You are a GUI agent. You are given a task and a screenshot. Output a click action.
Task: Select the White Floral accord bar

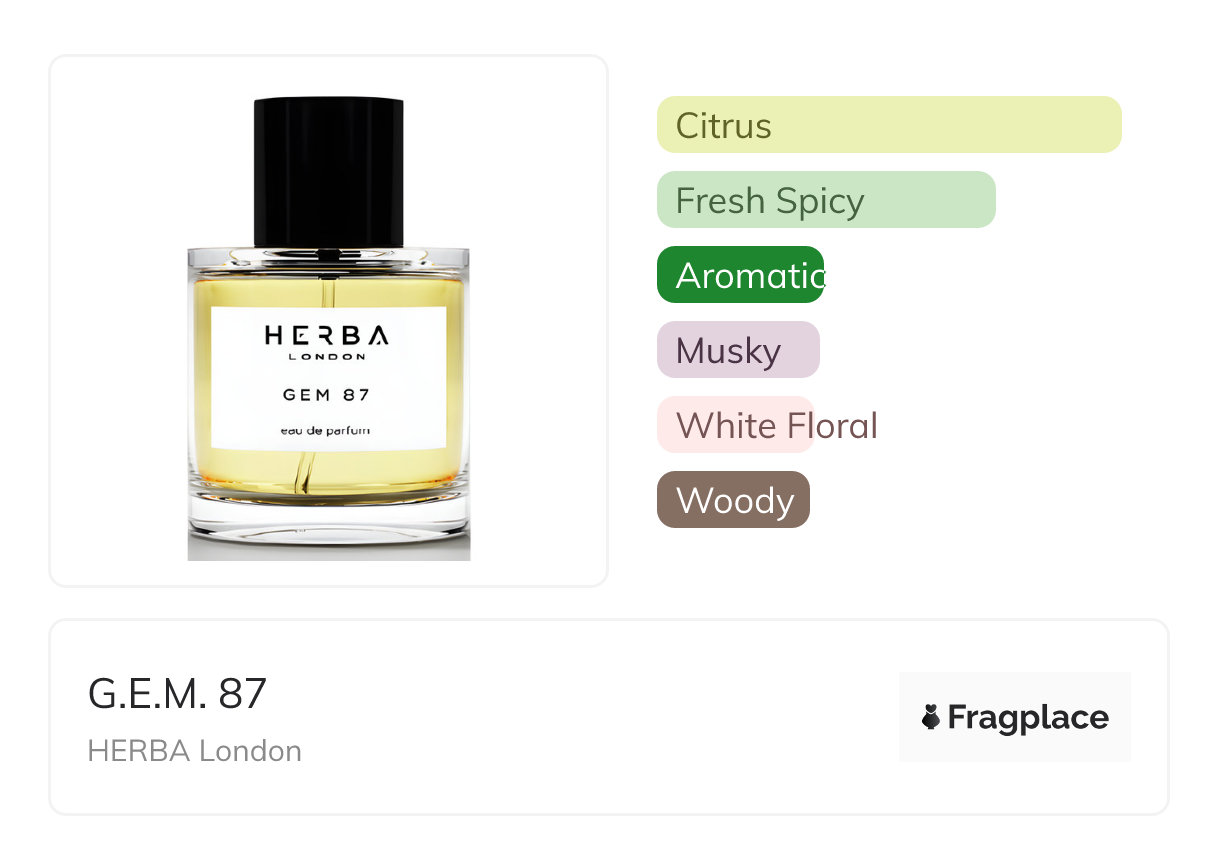tap(735, 425)
